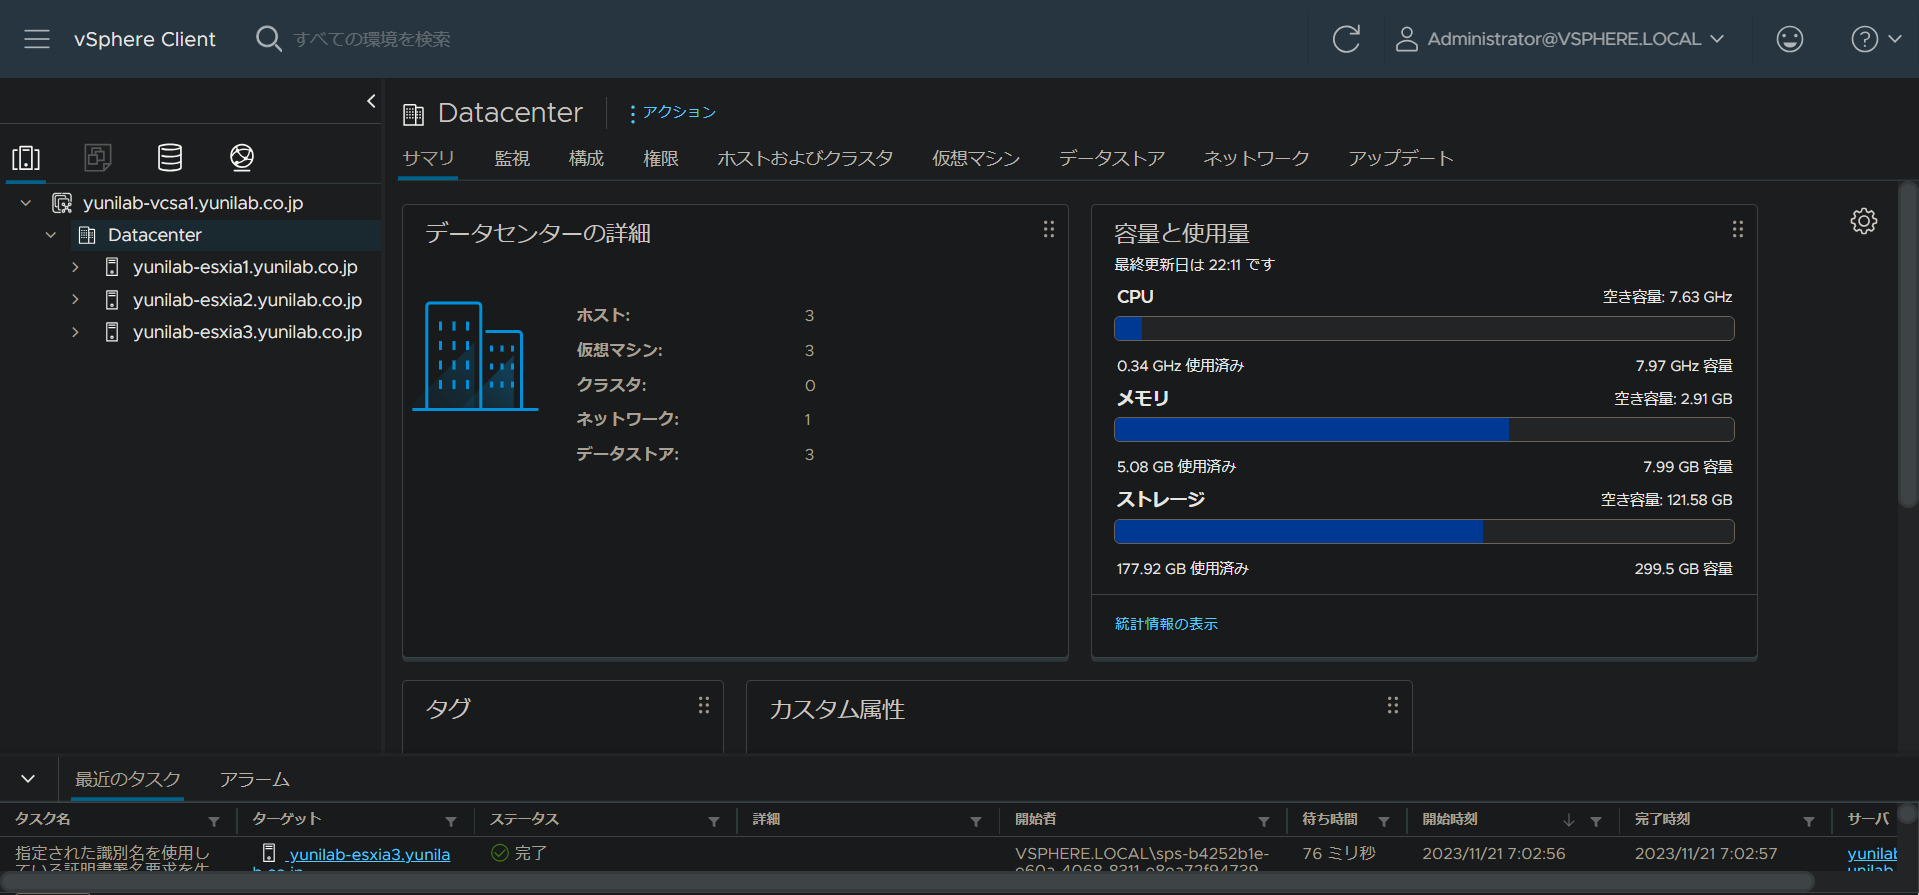This screenshot has height=895, width=1919.
Task: Click the タグ card drag handle
Action: (x=704, y=705)
